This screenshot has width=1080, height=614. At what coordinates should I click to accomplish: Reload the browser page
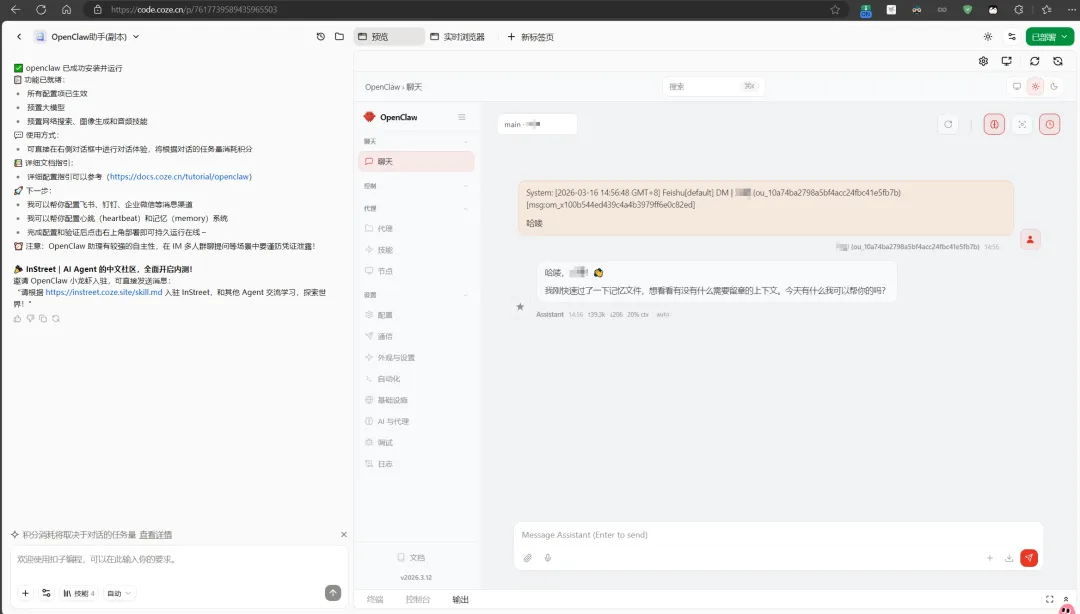(41, 10)
